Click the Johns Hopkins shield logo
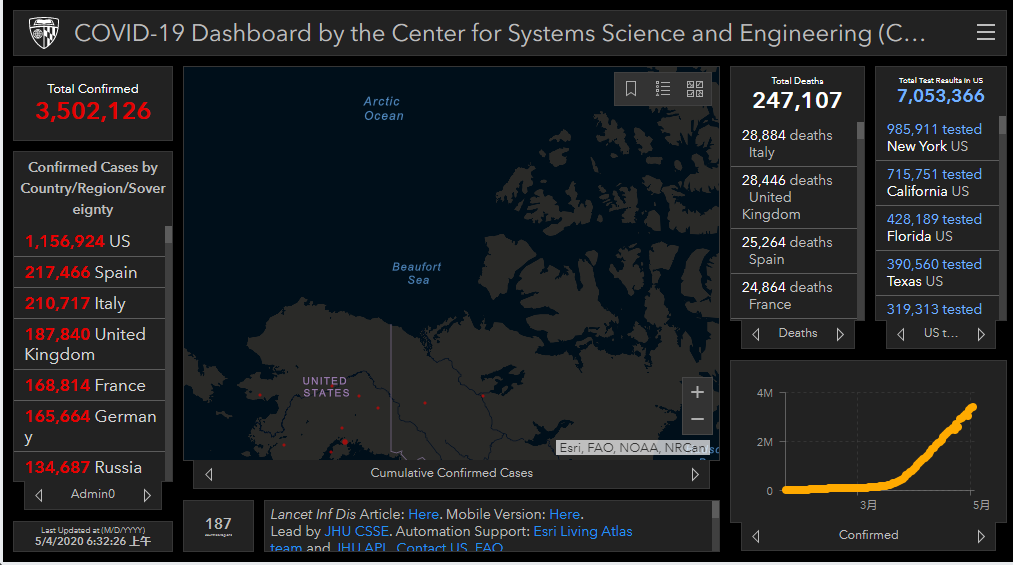The width and height of the screenshot is (1013, 565). pos(43,33)
